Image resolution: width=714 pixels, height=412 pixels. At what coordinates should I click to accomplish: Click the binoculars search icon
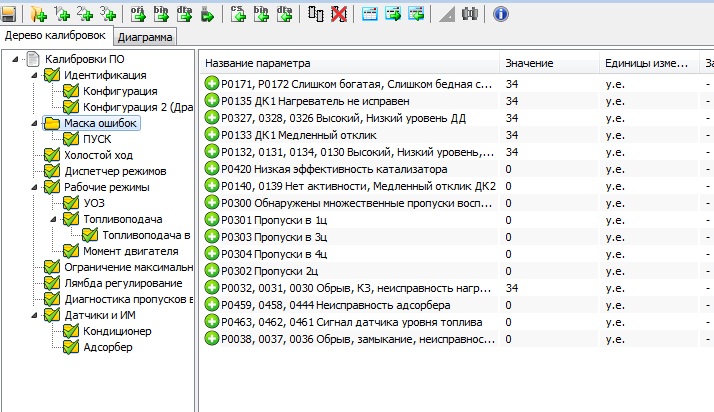pyautogui.click(x=470, y=14)
